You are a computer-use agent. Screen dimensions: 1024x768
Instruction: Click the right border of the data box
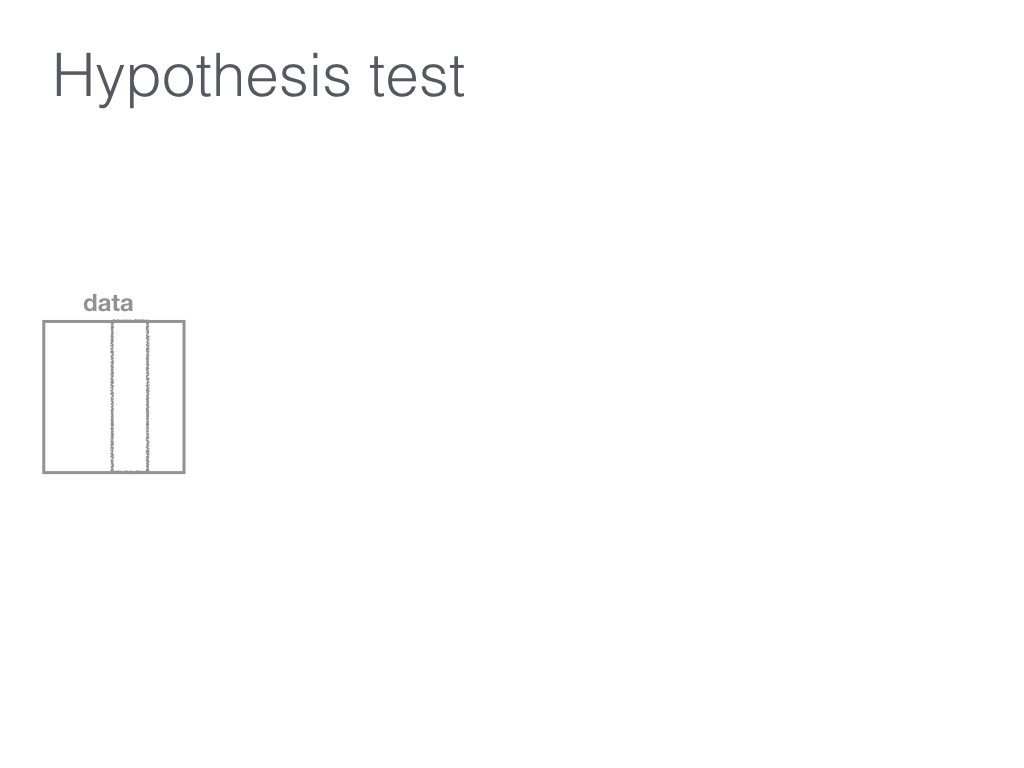(x=184, y=396)
